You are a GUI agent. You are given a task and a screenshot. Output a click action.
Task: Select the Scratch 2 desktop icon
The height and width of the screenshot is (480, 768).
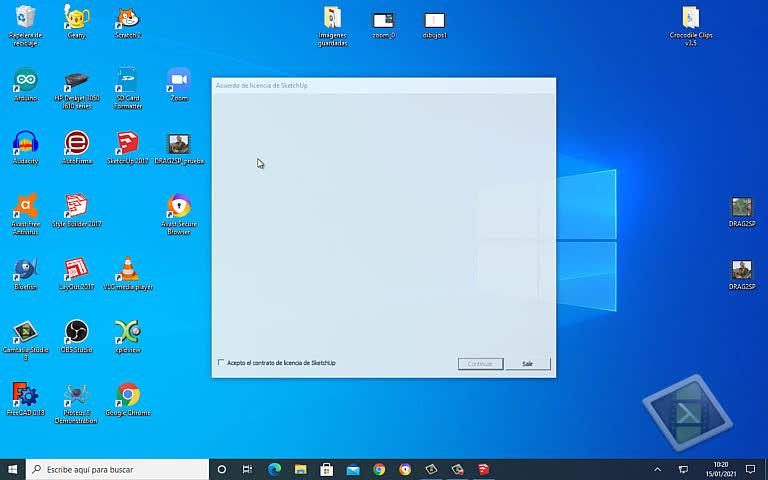coord(127,18)
